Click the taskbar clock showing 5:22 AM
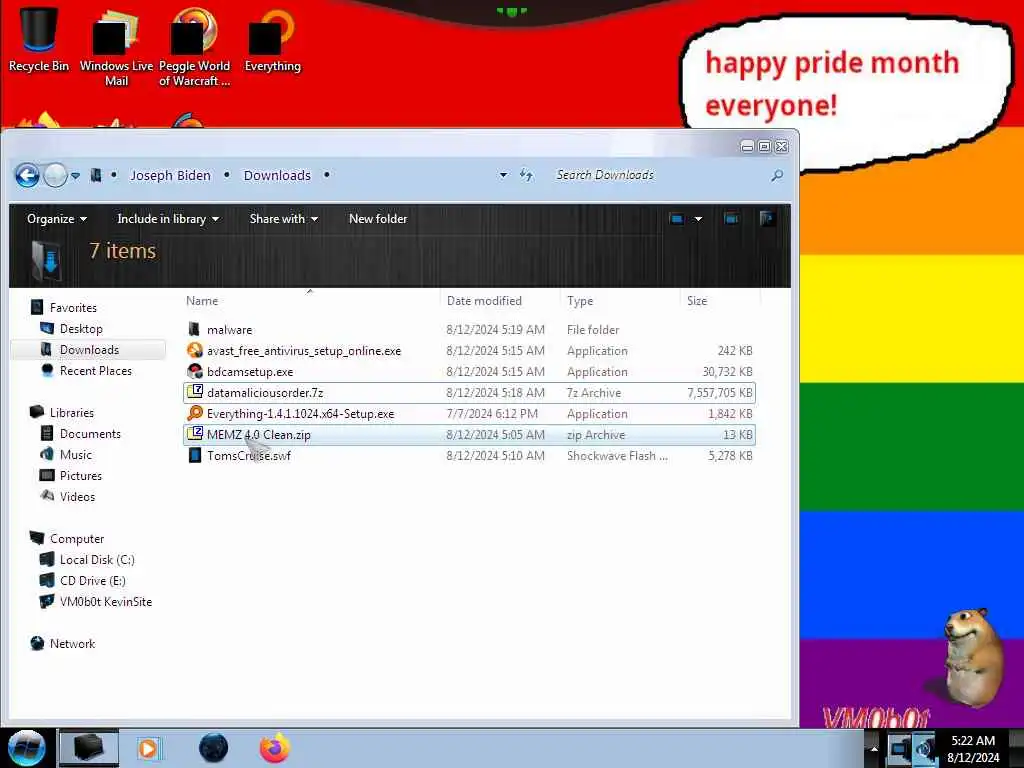The image size is (1024, 768). tap(973, 748)
